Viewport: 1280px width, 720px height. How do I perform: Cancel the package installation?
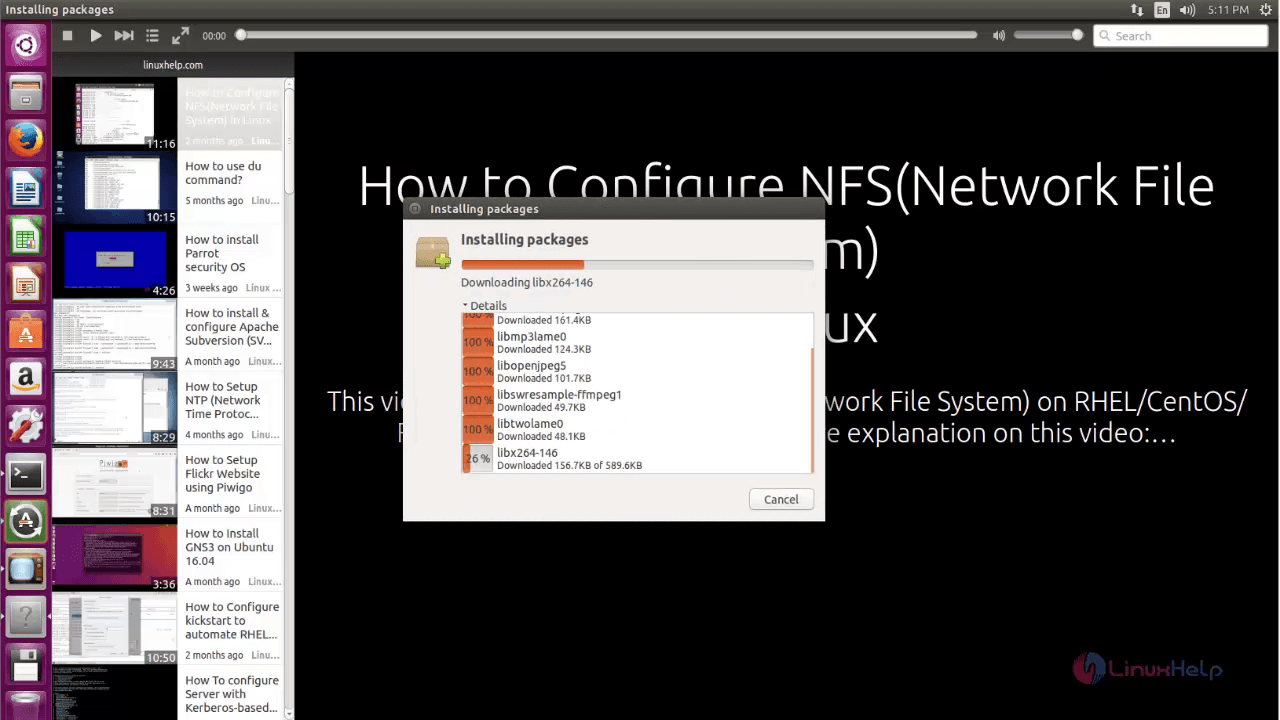pyautogui.click(x=781, y=499)
